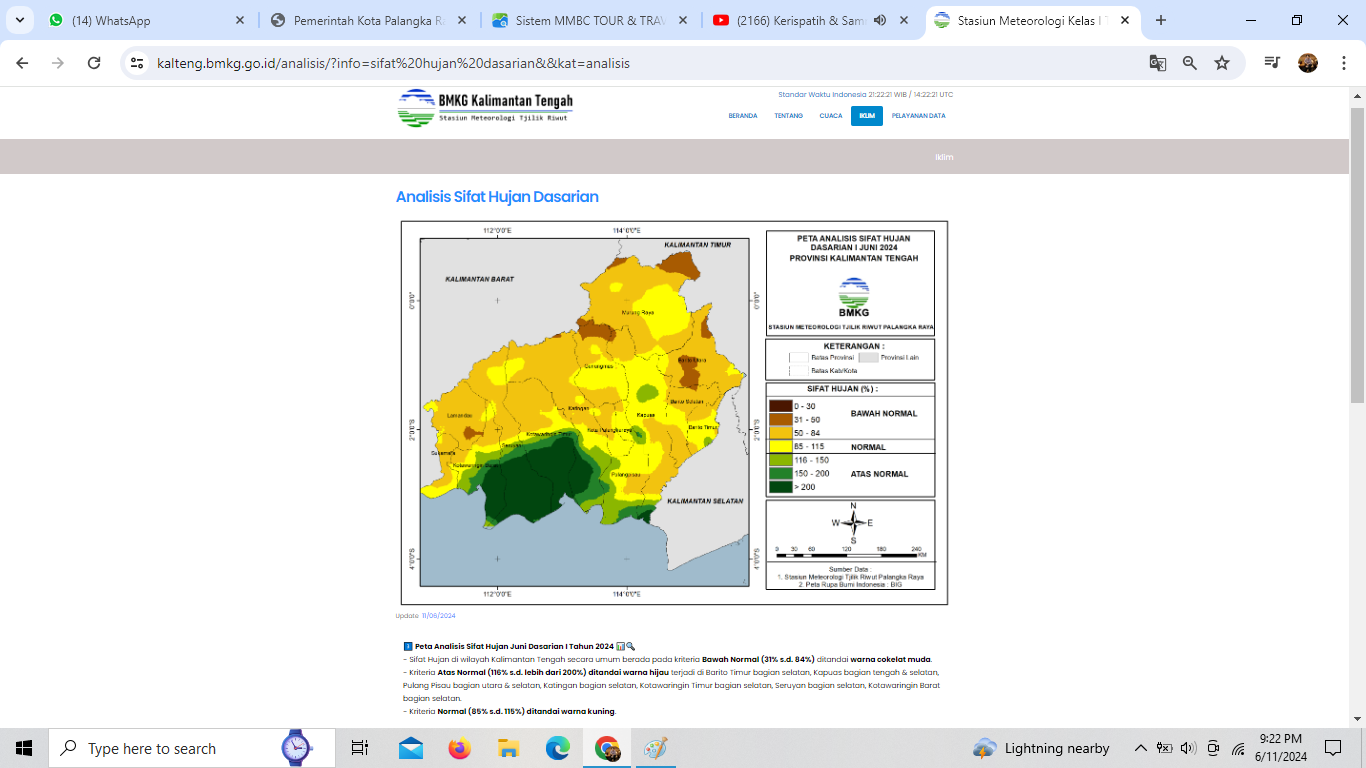This screenshot has width=1366, height=768.
Task: Click the rainfall analysis map image
Action: point(674,413)
